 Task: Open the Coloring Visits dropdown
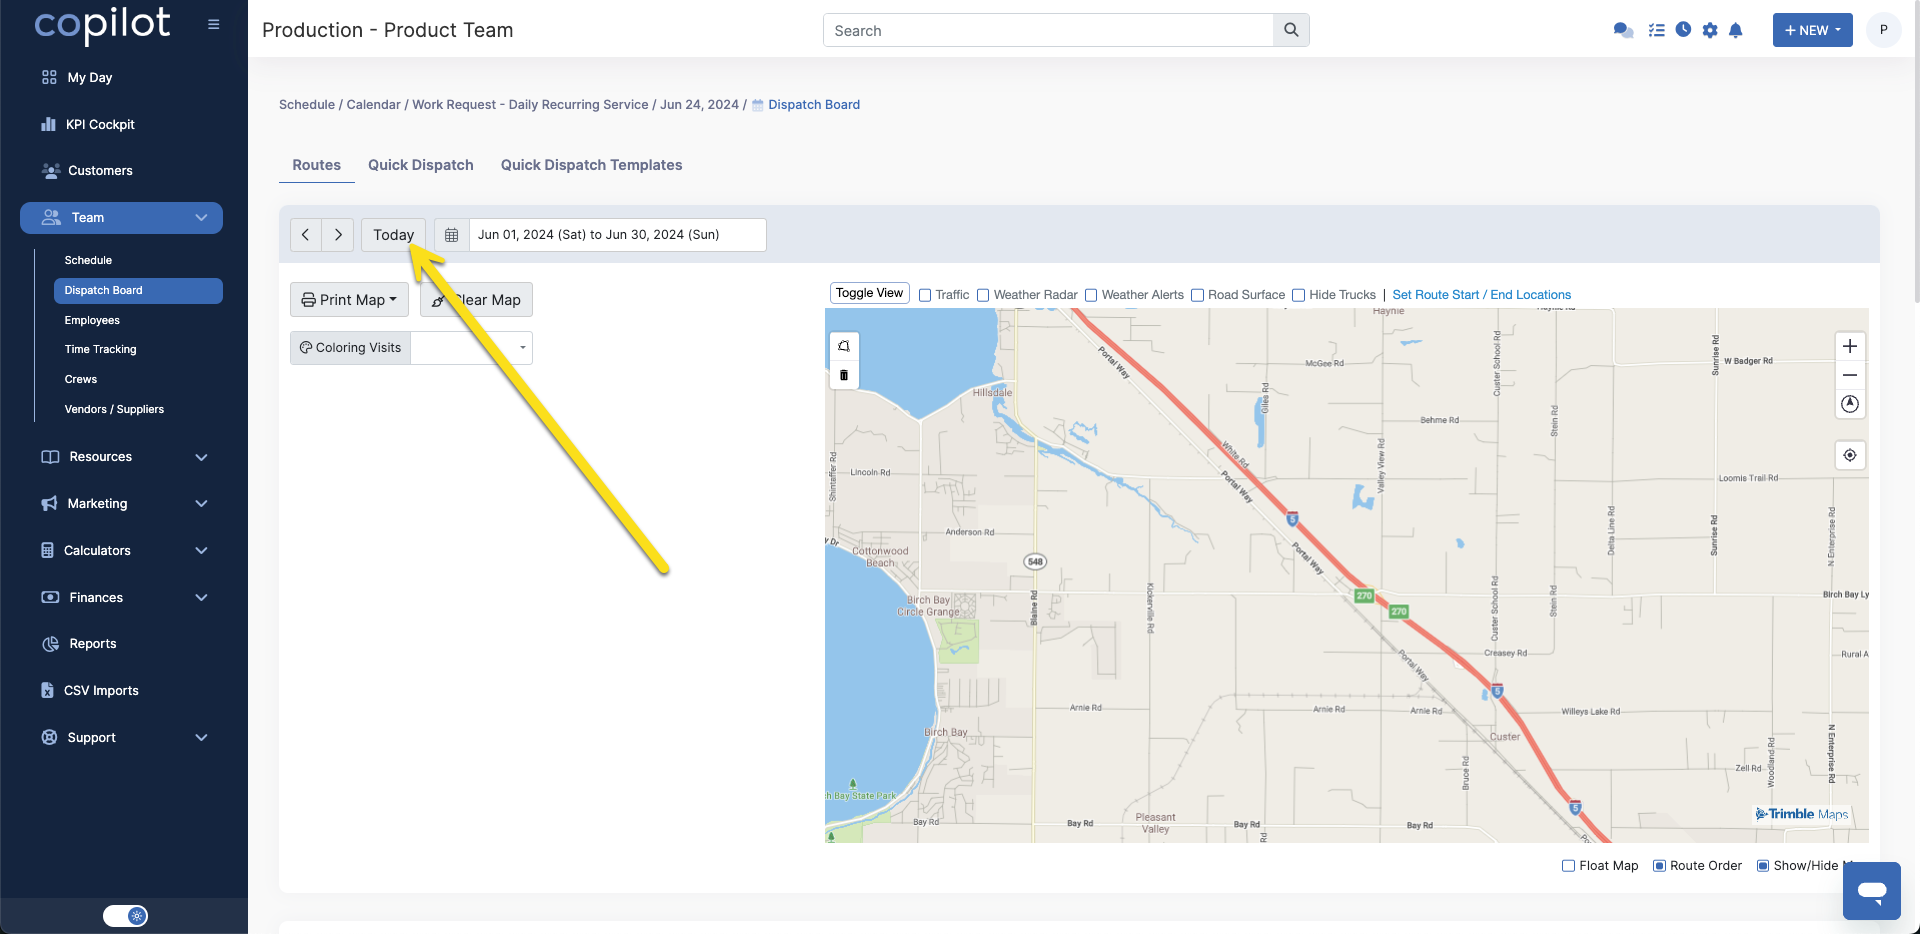(x=471, y=348)
